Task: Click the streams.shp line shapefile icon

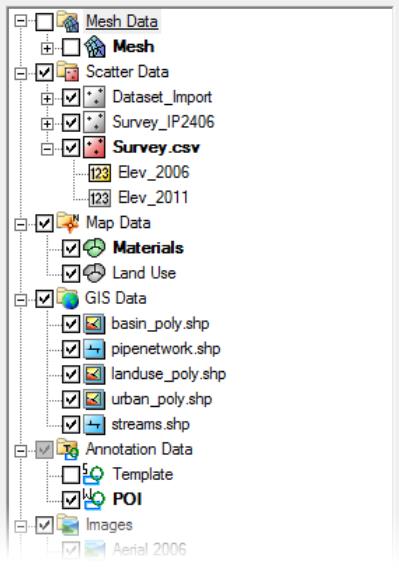Action: click(x=94, y=425)
